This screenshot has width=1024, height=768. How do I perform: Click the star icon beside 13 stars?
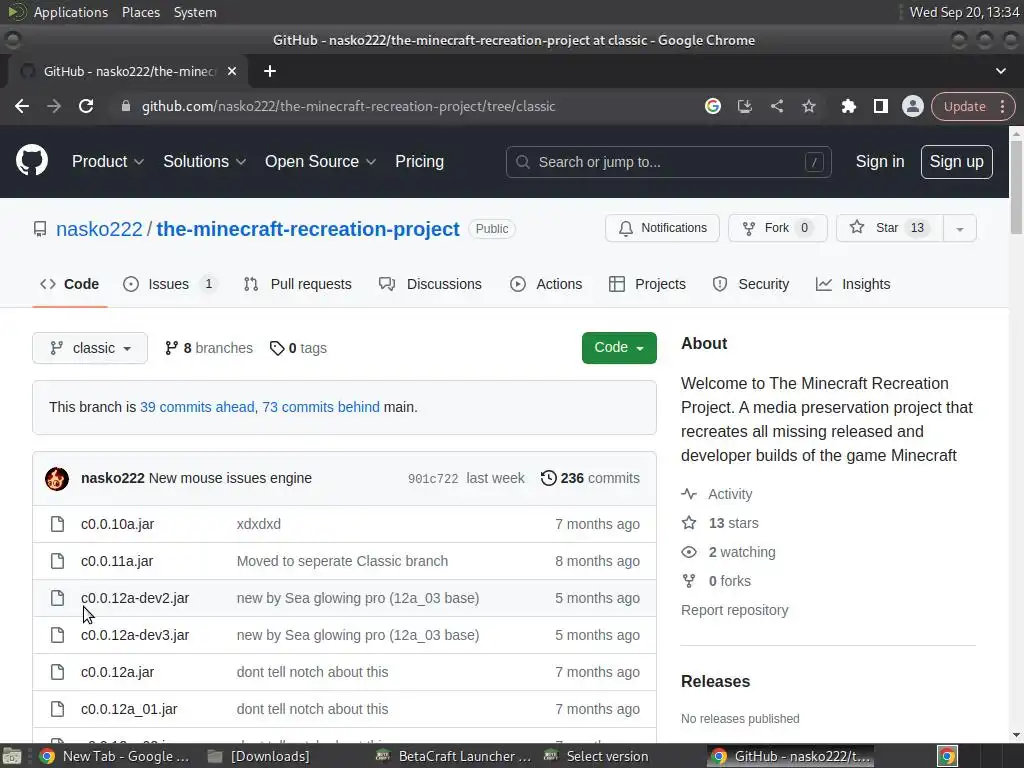pyautogui.click(x=689, y=522)
